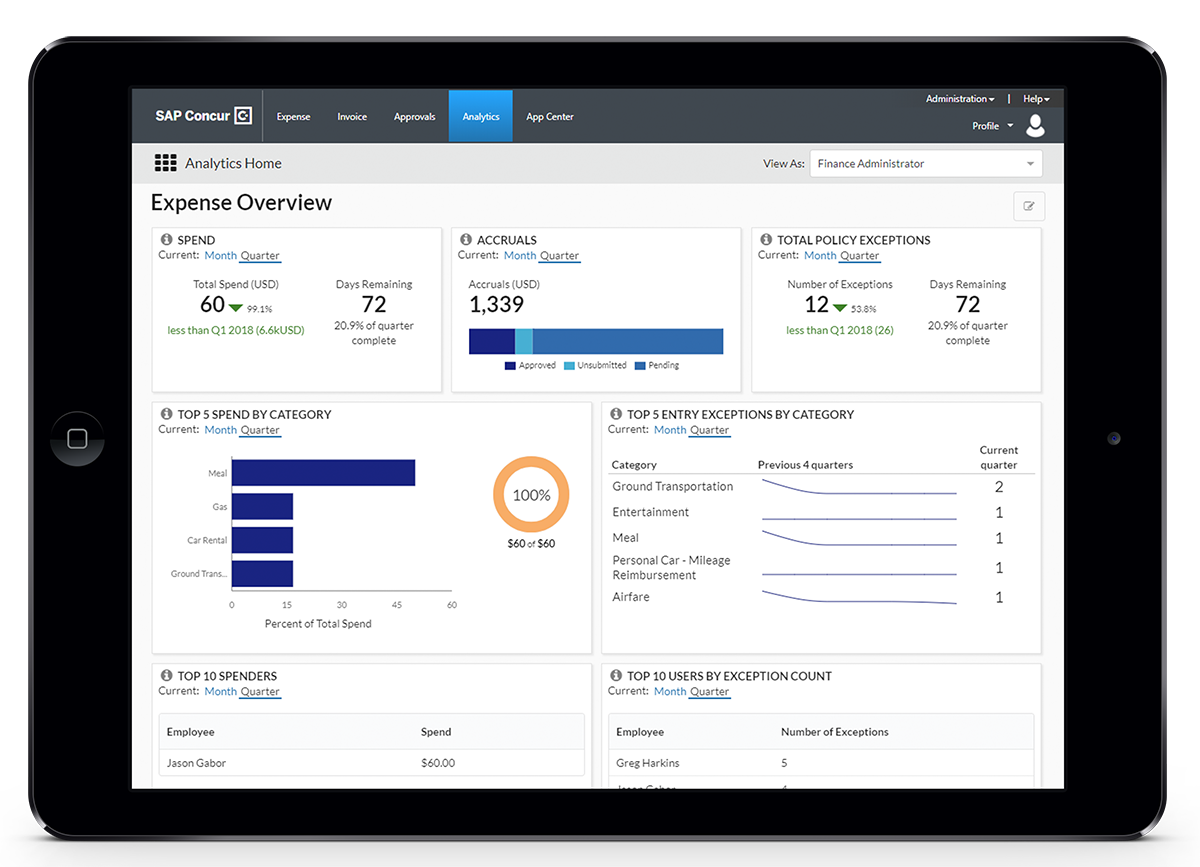Click the profile avatar icon

click(1035, 125)
